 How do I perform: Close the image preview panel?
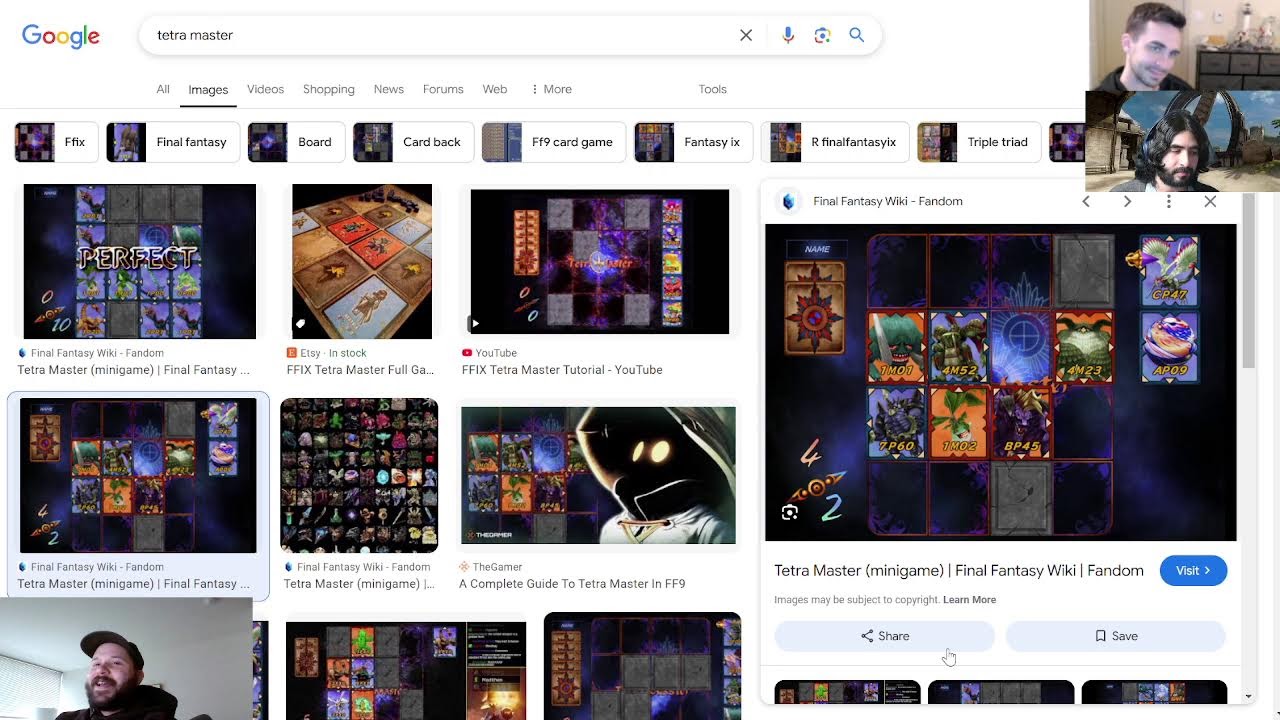pyautogui.click(x=1210, y=201)
